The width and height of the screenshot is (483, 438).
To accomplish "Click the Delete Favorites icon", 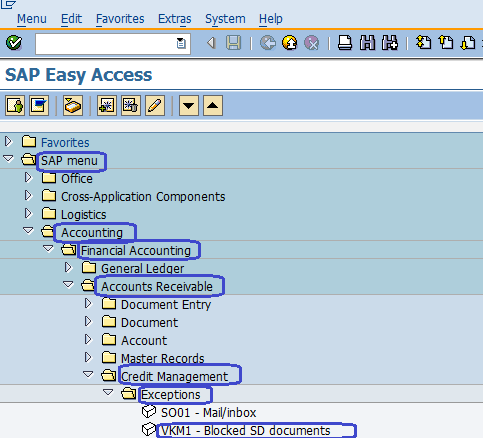I will pos(131,106).
